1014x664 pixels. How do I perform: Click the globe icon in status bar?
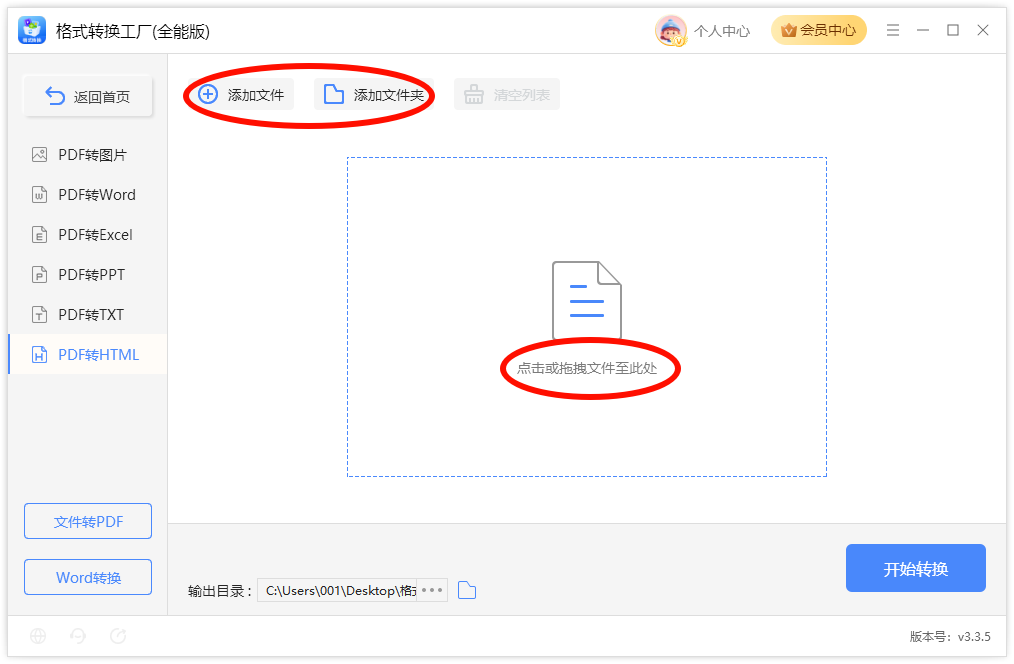tap(38, 636)
